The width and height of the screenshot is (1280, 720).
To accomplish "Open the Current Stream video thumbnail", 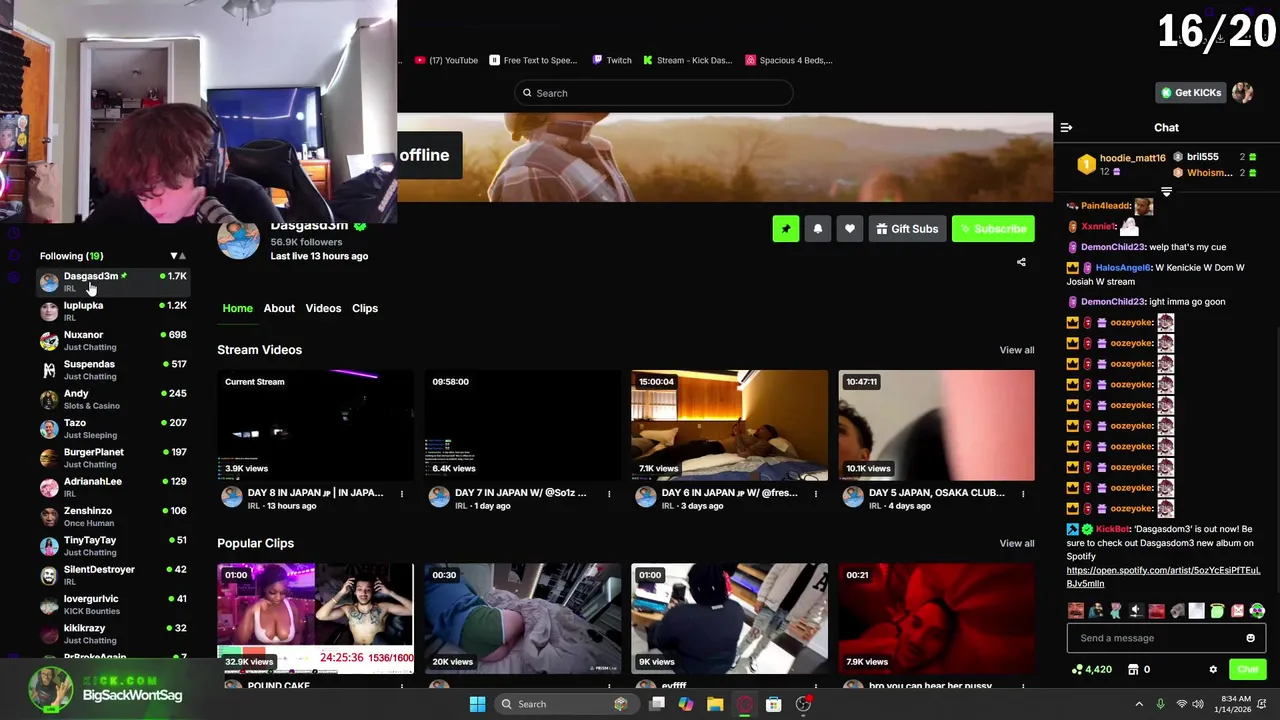I will 315,425.
